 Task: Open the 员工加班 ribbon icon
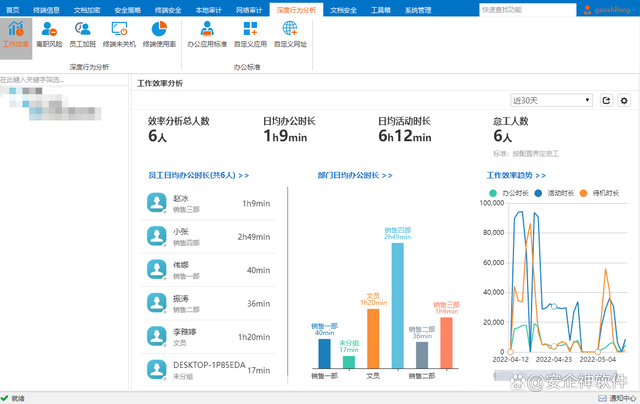(82, 34)
